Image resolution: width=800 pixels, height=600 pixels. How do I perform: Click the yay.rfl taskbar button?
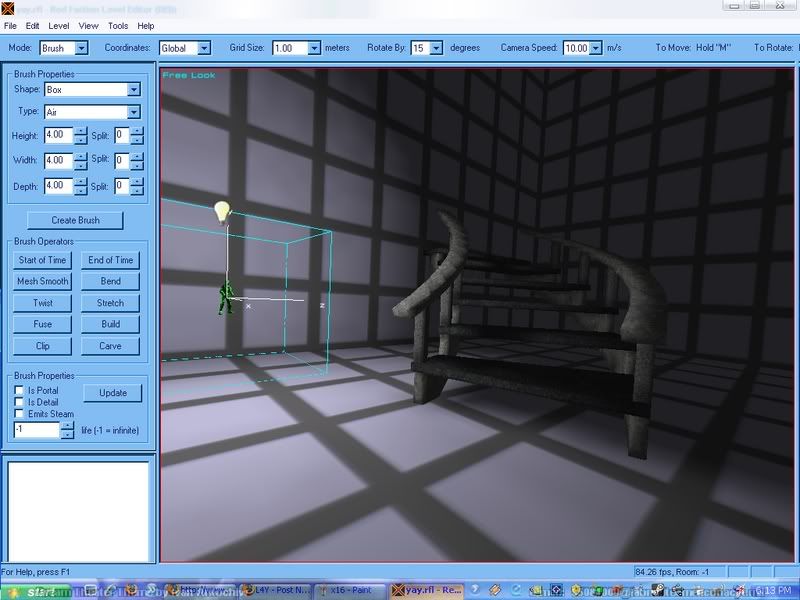(427, 590)
